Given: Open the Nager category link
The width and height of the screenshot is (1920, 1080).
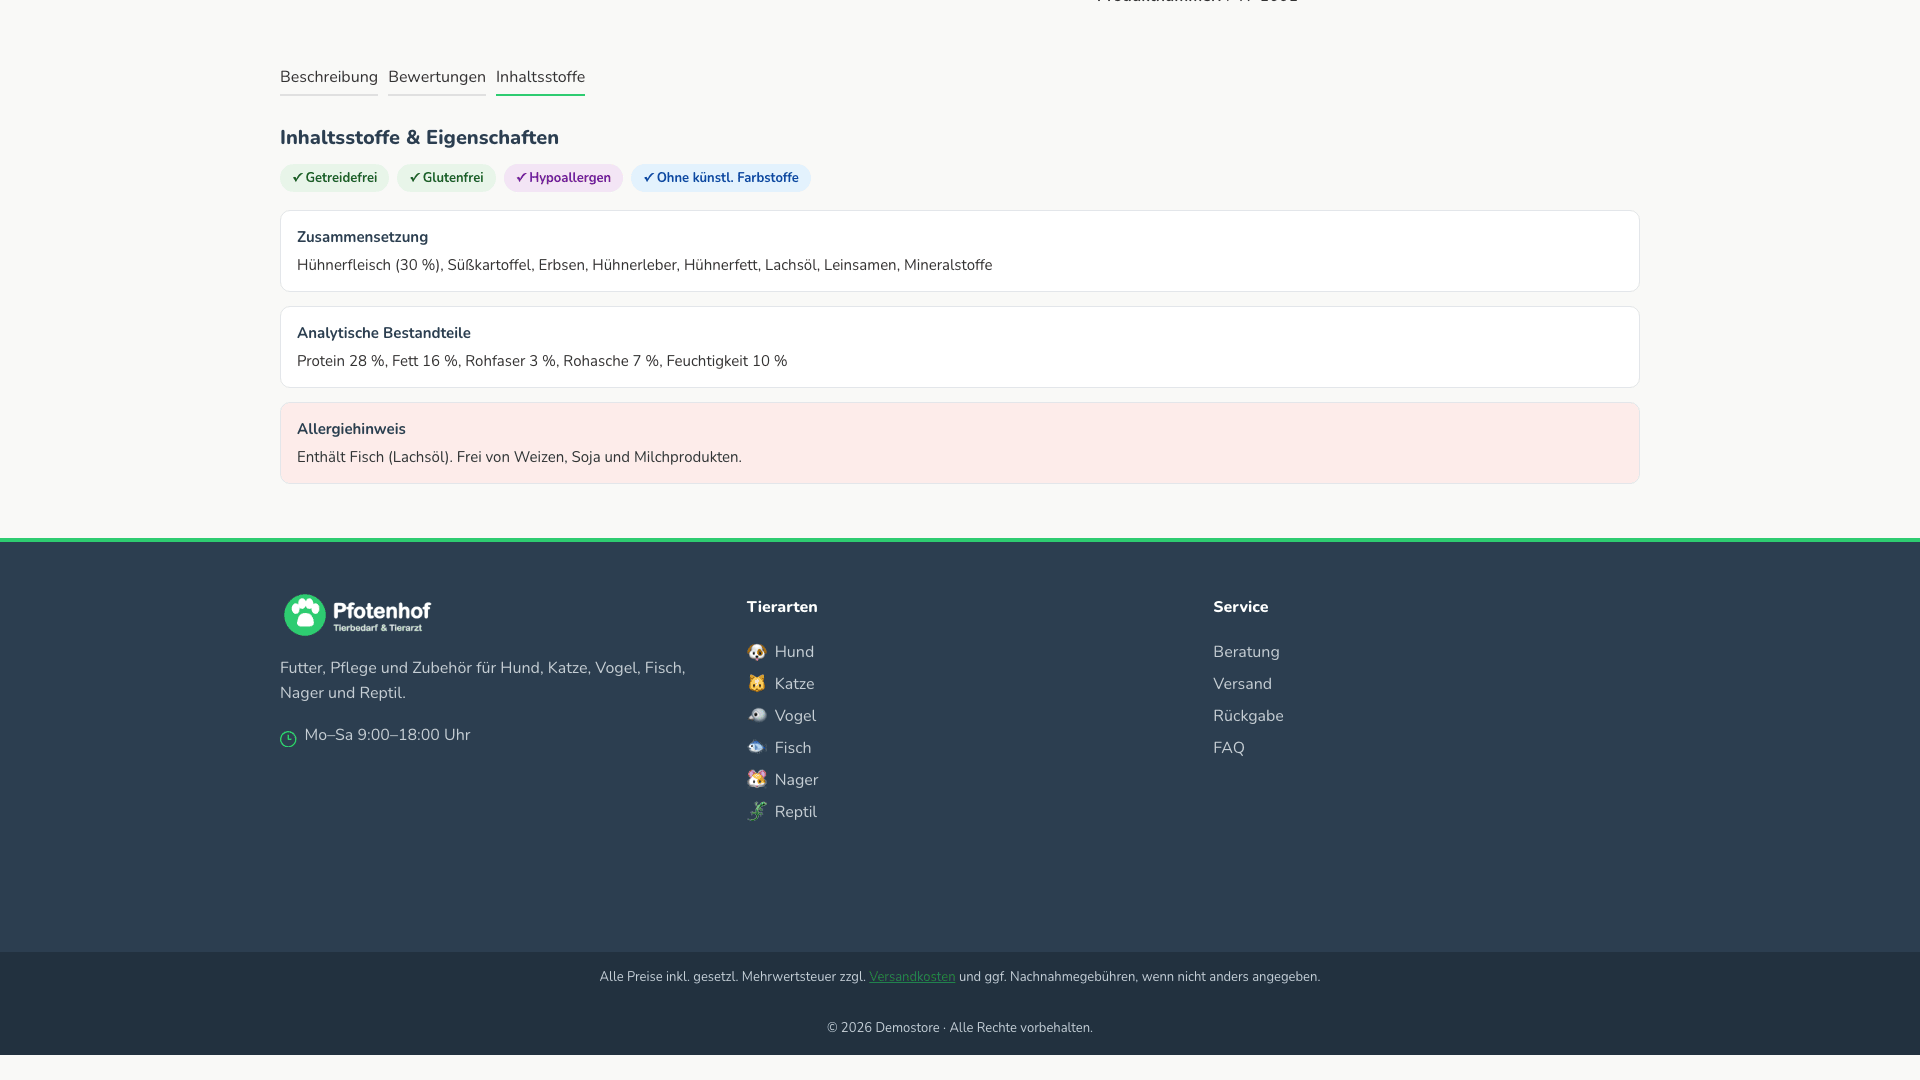Looking at the screenshot, I should pos(796,780).
